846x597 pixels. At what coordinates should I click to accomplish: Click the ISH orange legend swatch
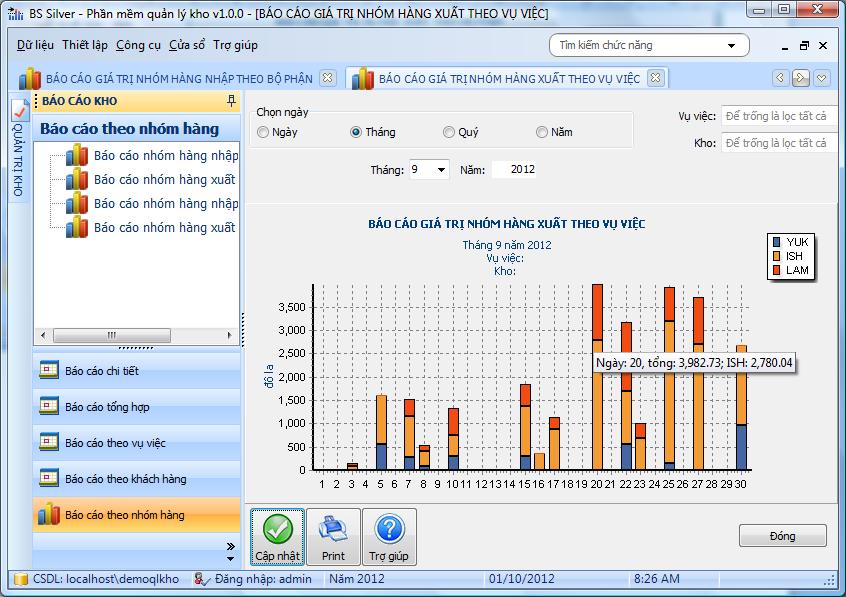[x=777, y=256]
